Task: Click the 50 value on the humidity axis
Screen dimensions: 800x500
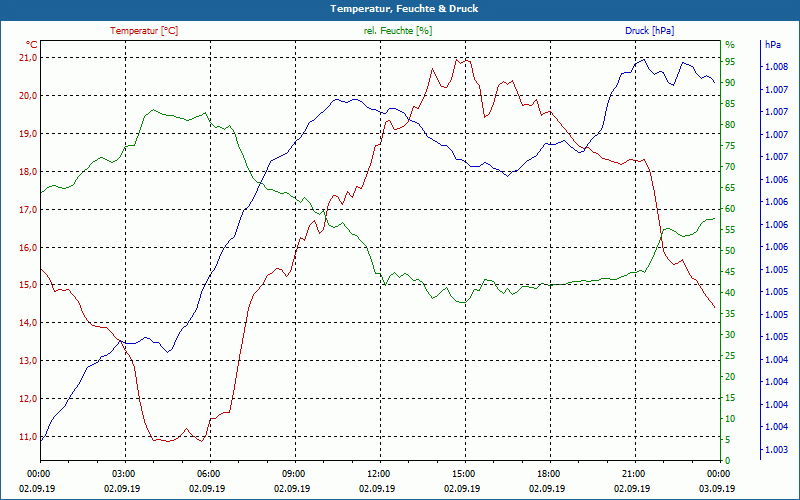Action: (730, 251)
